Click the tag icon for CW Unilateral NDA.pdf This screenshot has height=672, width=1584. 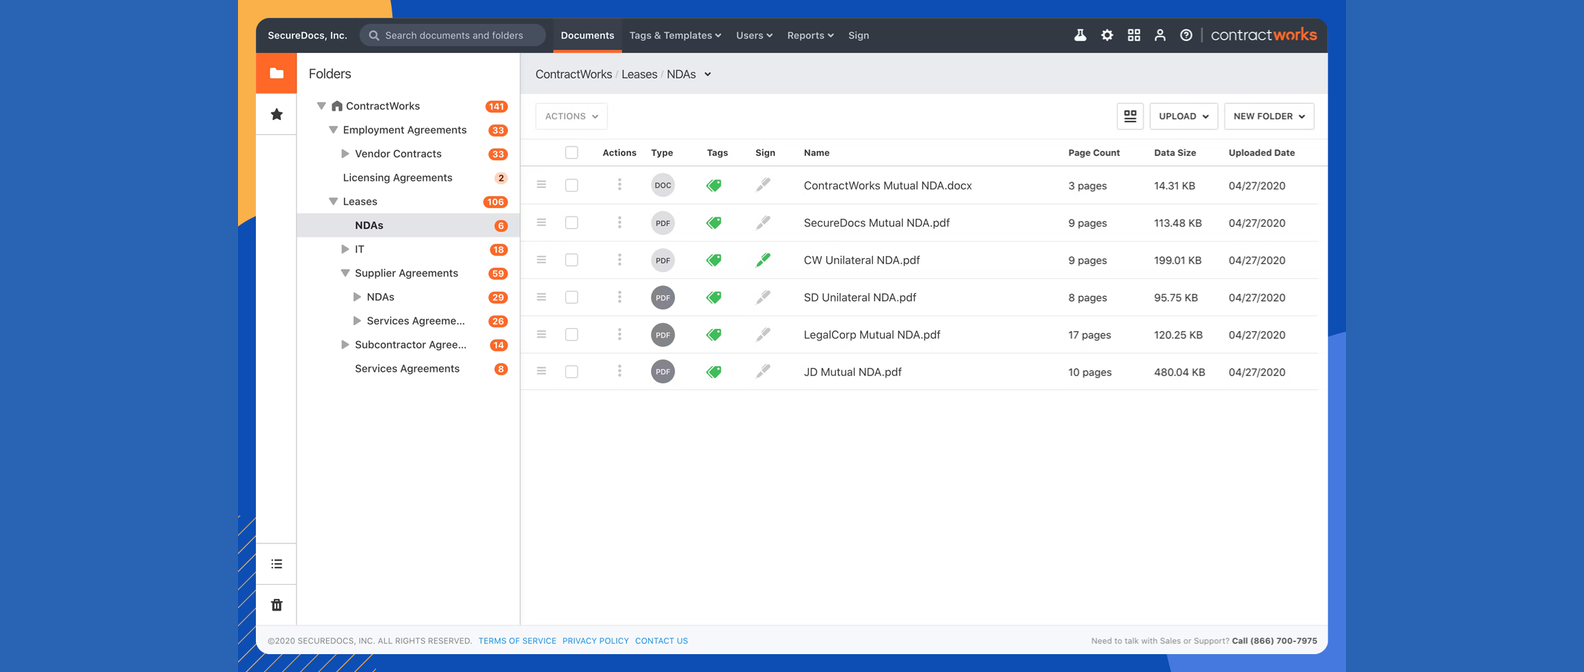point(714,260)
